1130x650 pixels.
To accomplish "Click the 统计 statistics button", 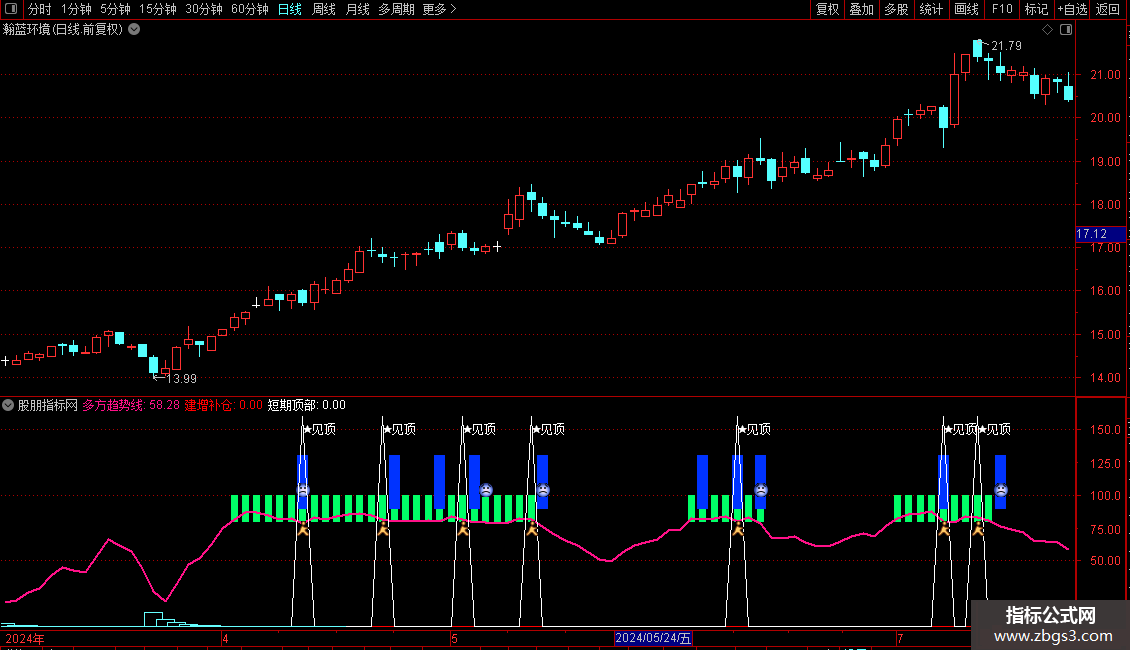I will click(x=931, y=9).
